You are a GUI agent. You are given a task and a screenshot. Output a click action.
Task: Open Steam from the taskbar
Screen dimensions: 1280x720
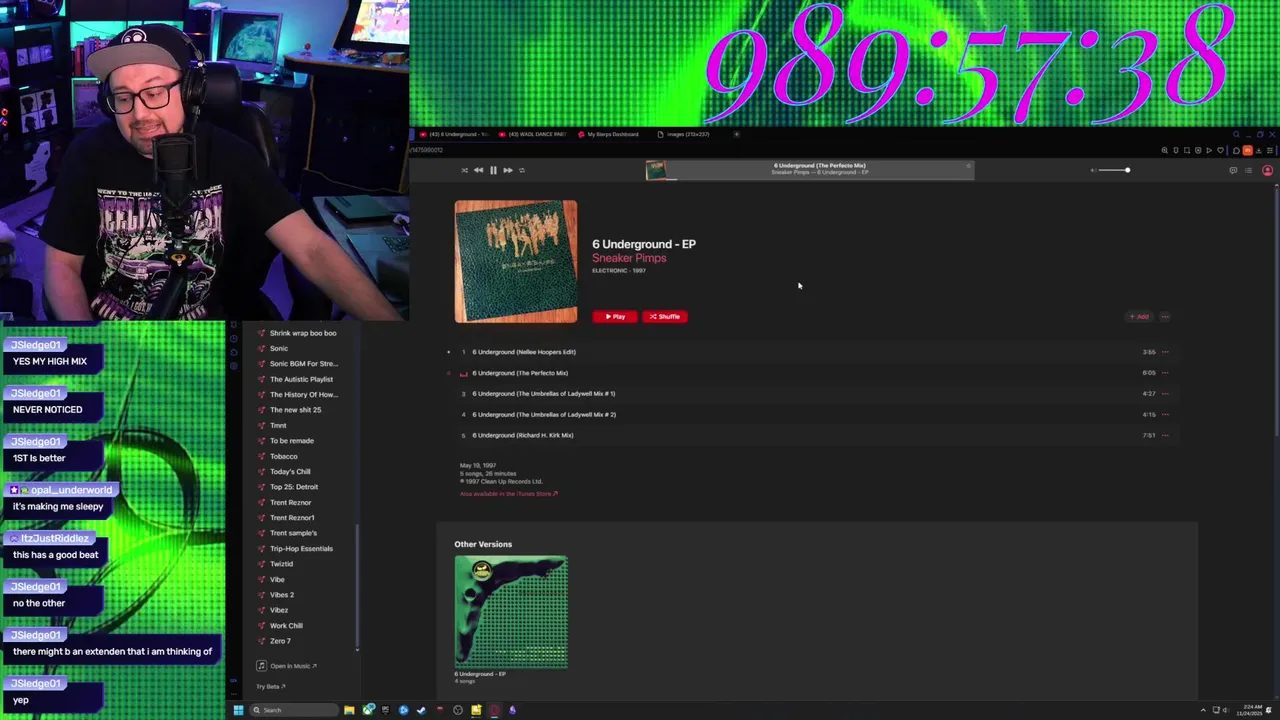(x=421, y=710)
